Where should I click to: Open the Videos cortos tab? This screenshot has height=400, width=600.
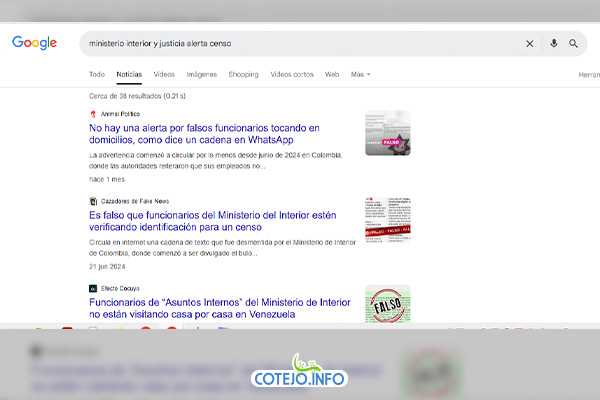click(292, 74)
